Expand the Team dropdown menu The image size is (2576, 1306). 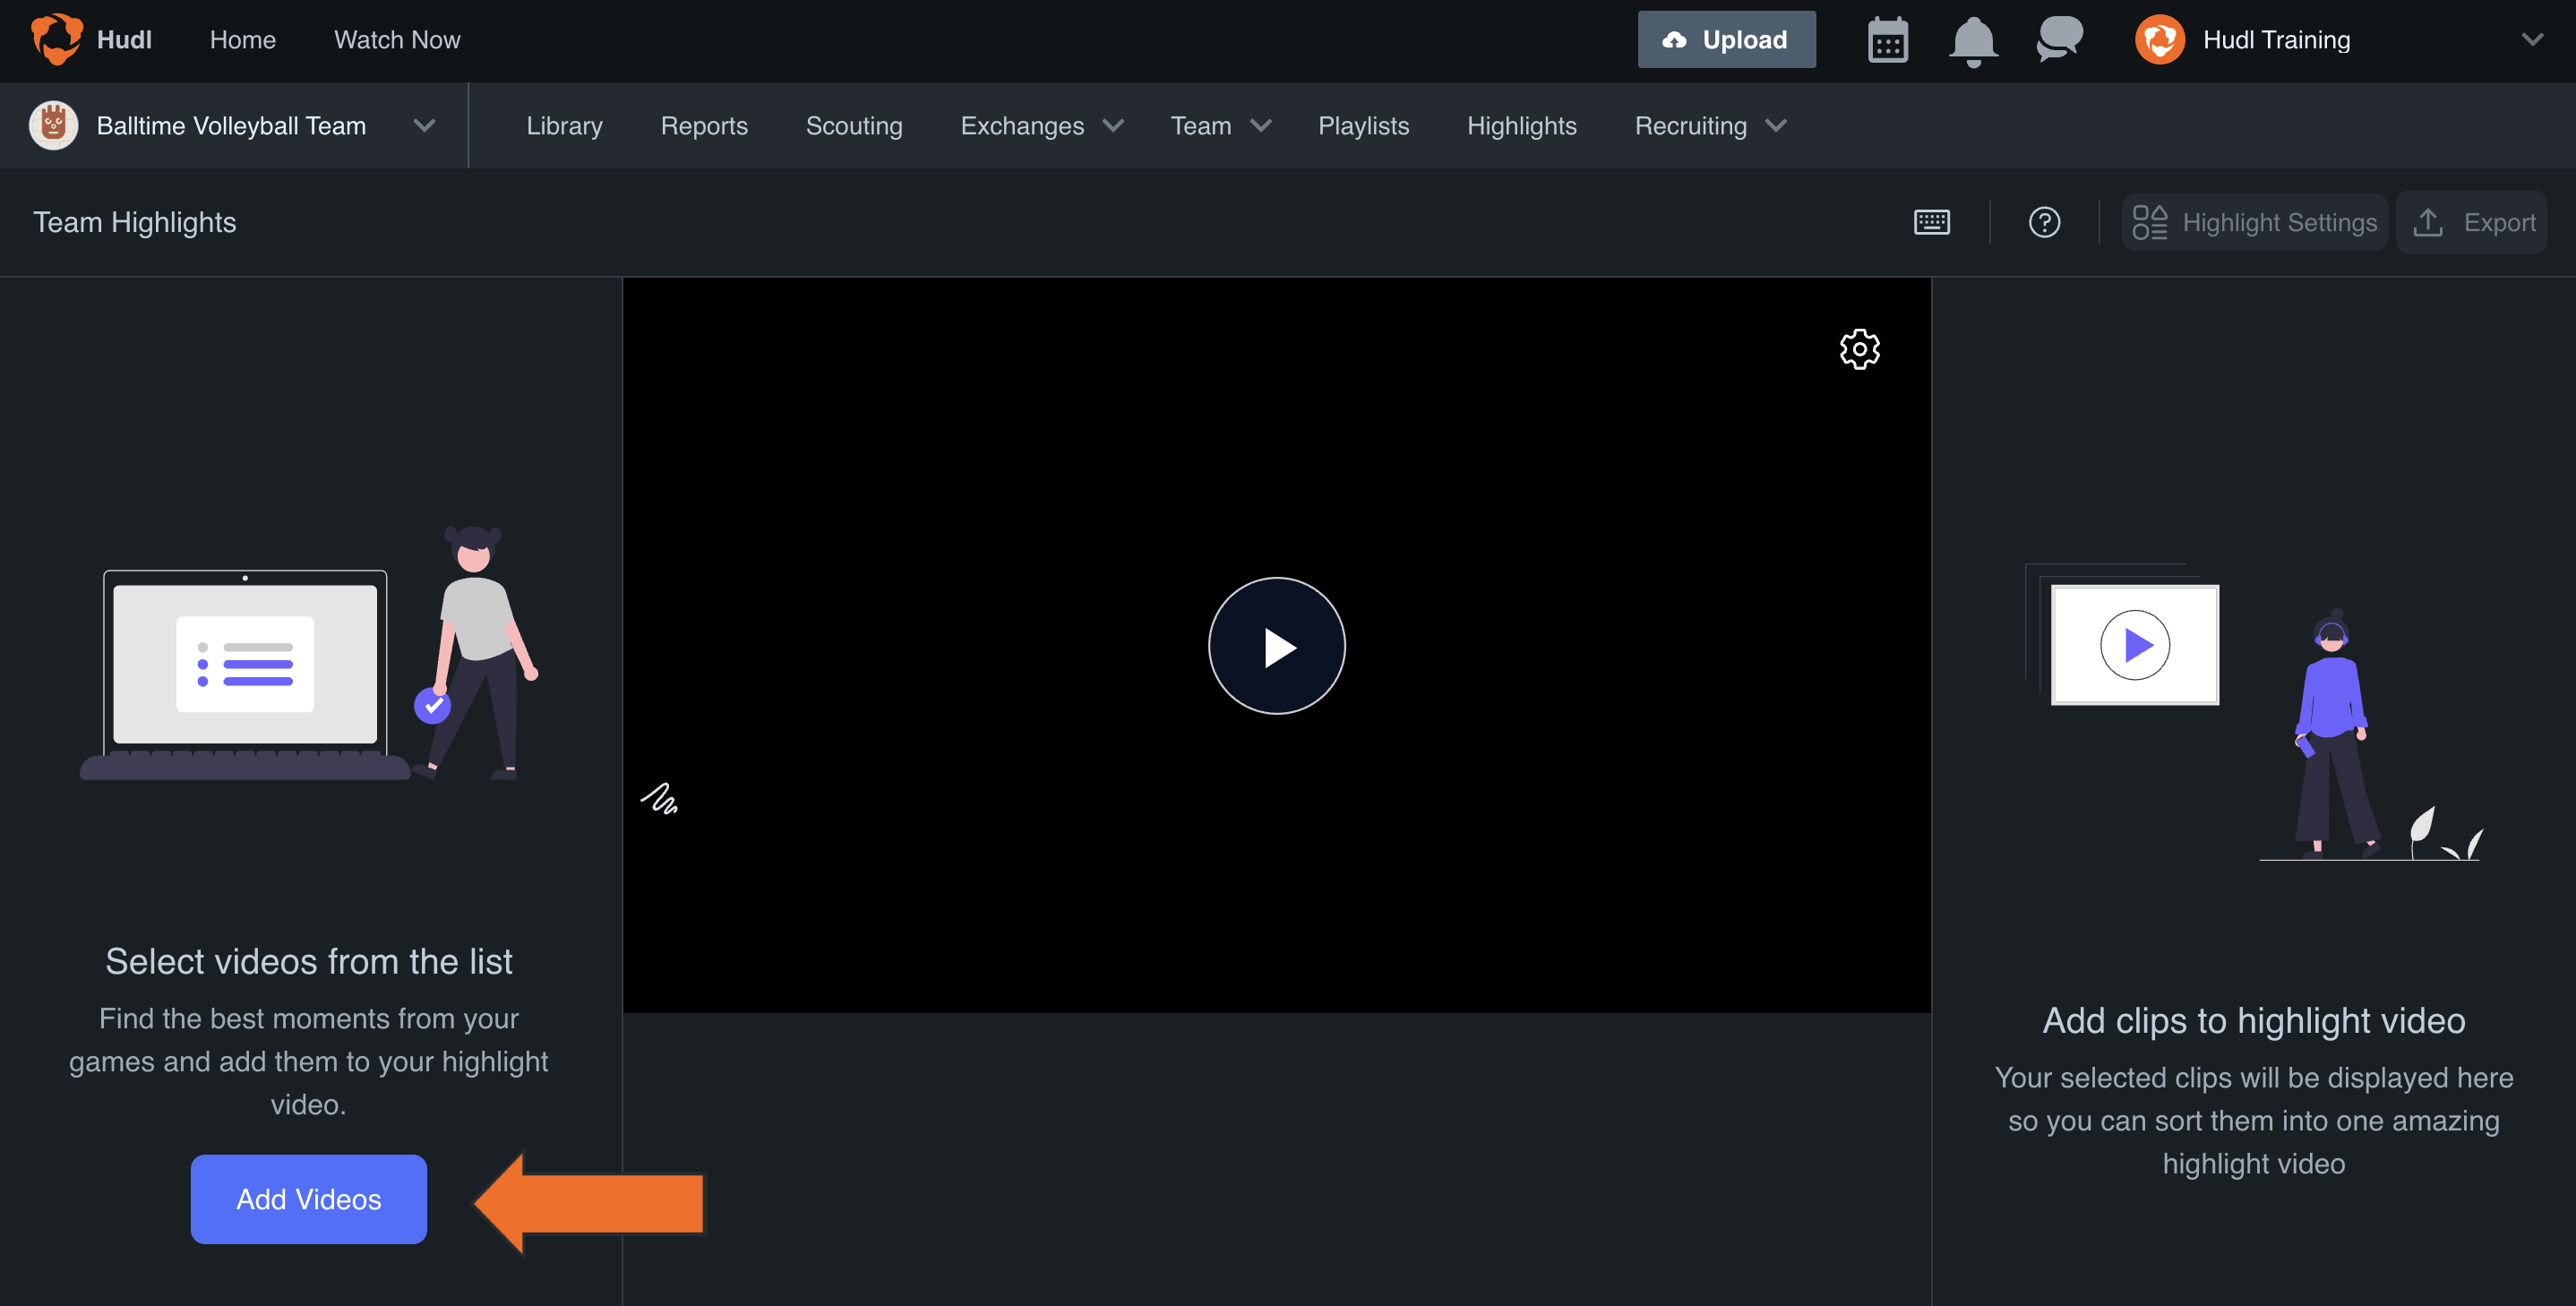1260,126
